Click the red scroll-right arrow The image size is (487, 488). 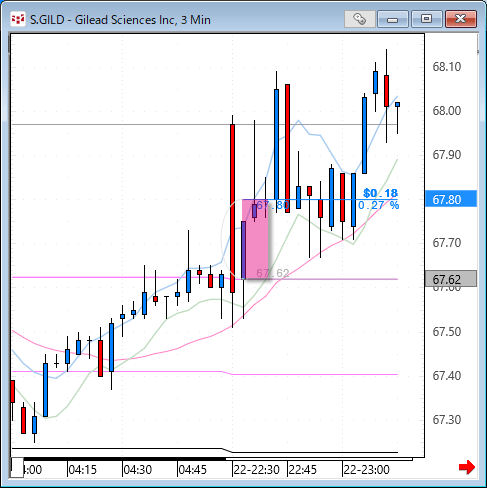[467, 467]
